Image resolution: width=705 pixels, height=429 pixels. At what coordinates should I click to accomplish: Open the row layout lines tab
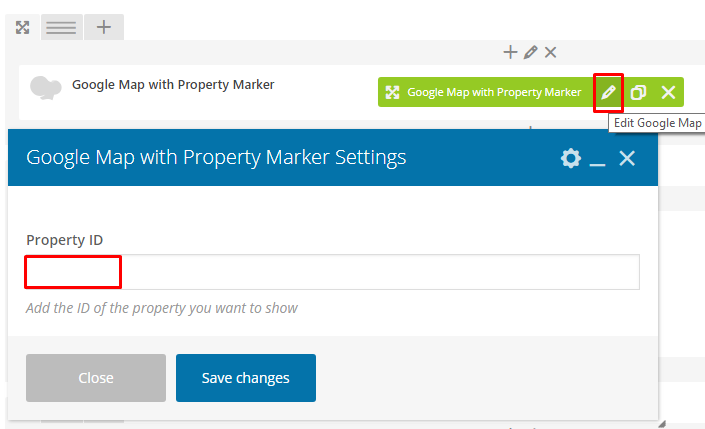point(61,27)
